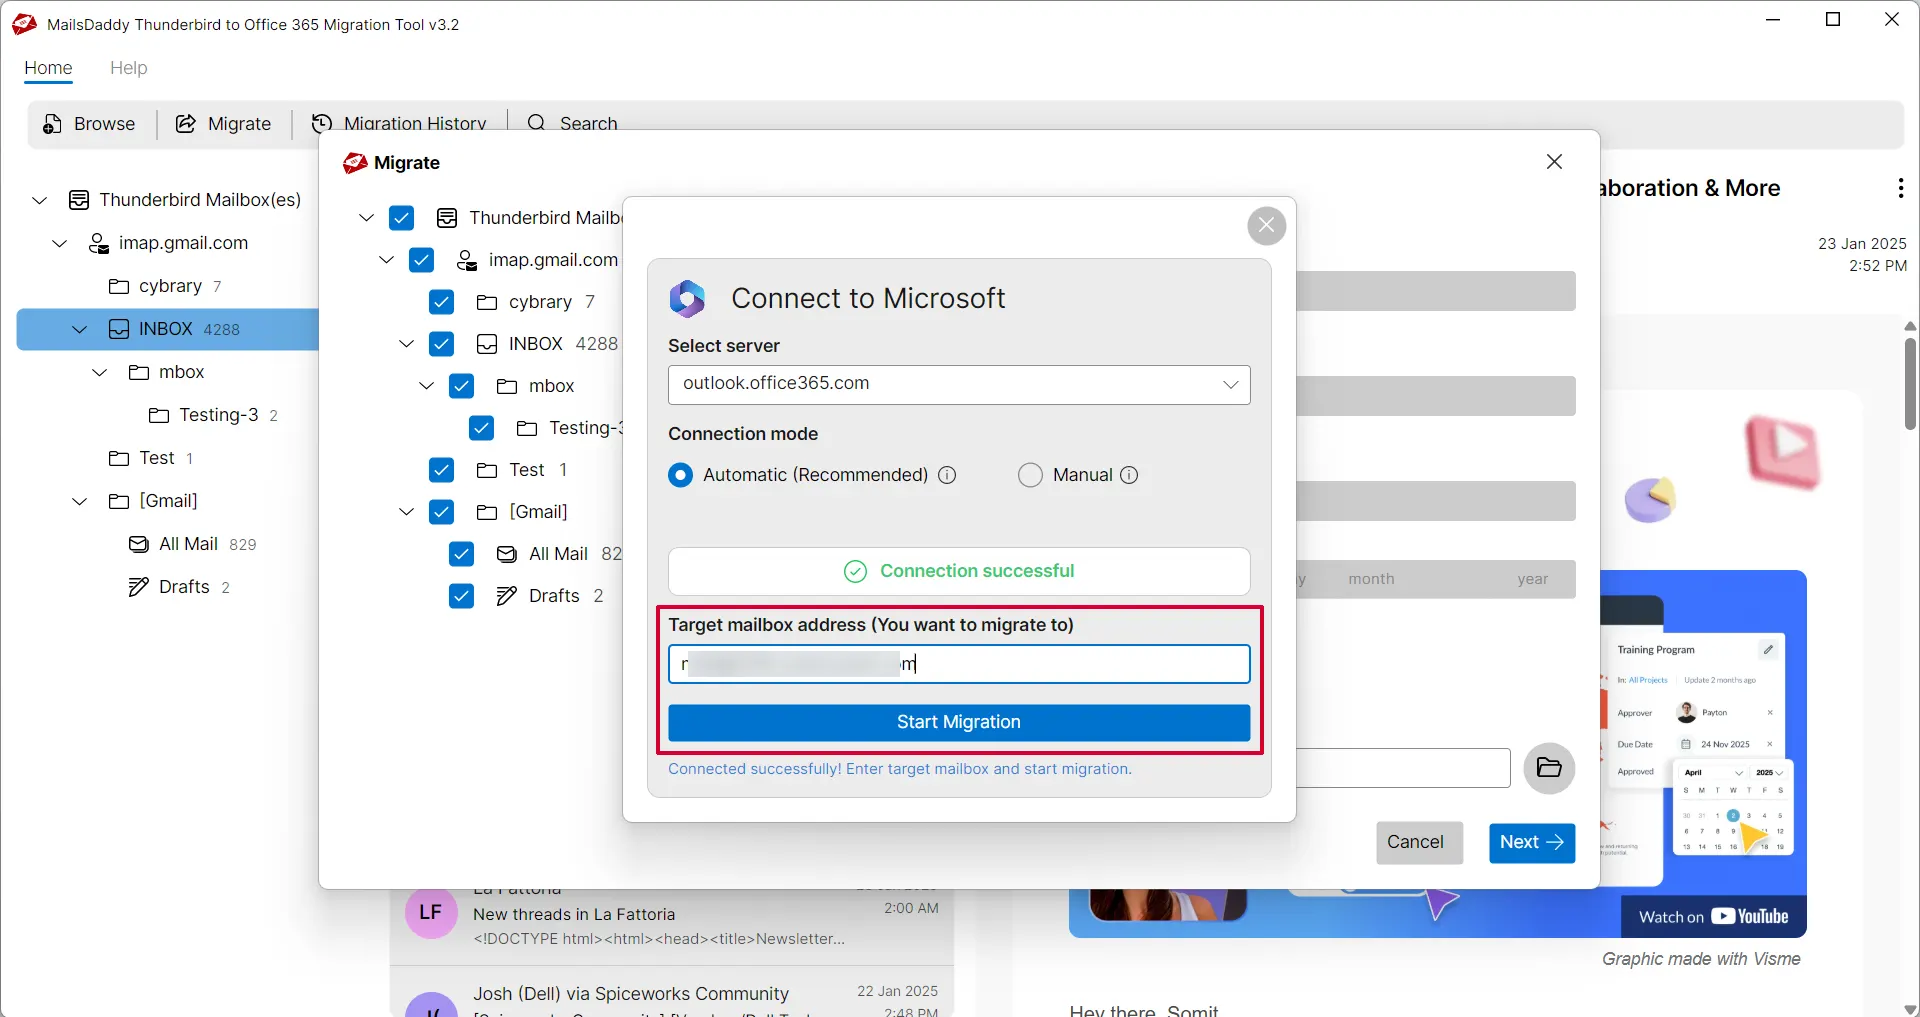Screen dimensions: 1920x1017
Task: Click the folder browse icon near path field
Action: coord(1549,768)
